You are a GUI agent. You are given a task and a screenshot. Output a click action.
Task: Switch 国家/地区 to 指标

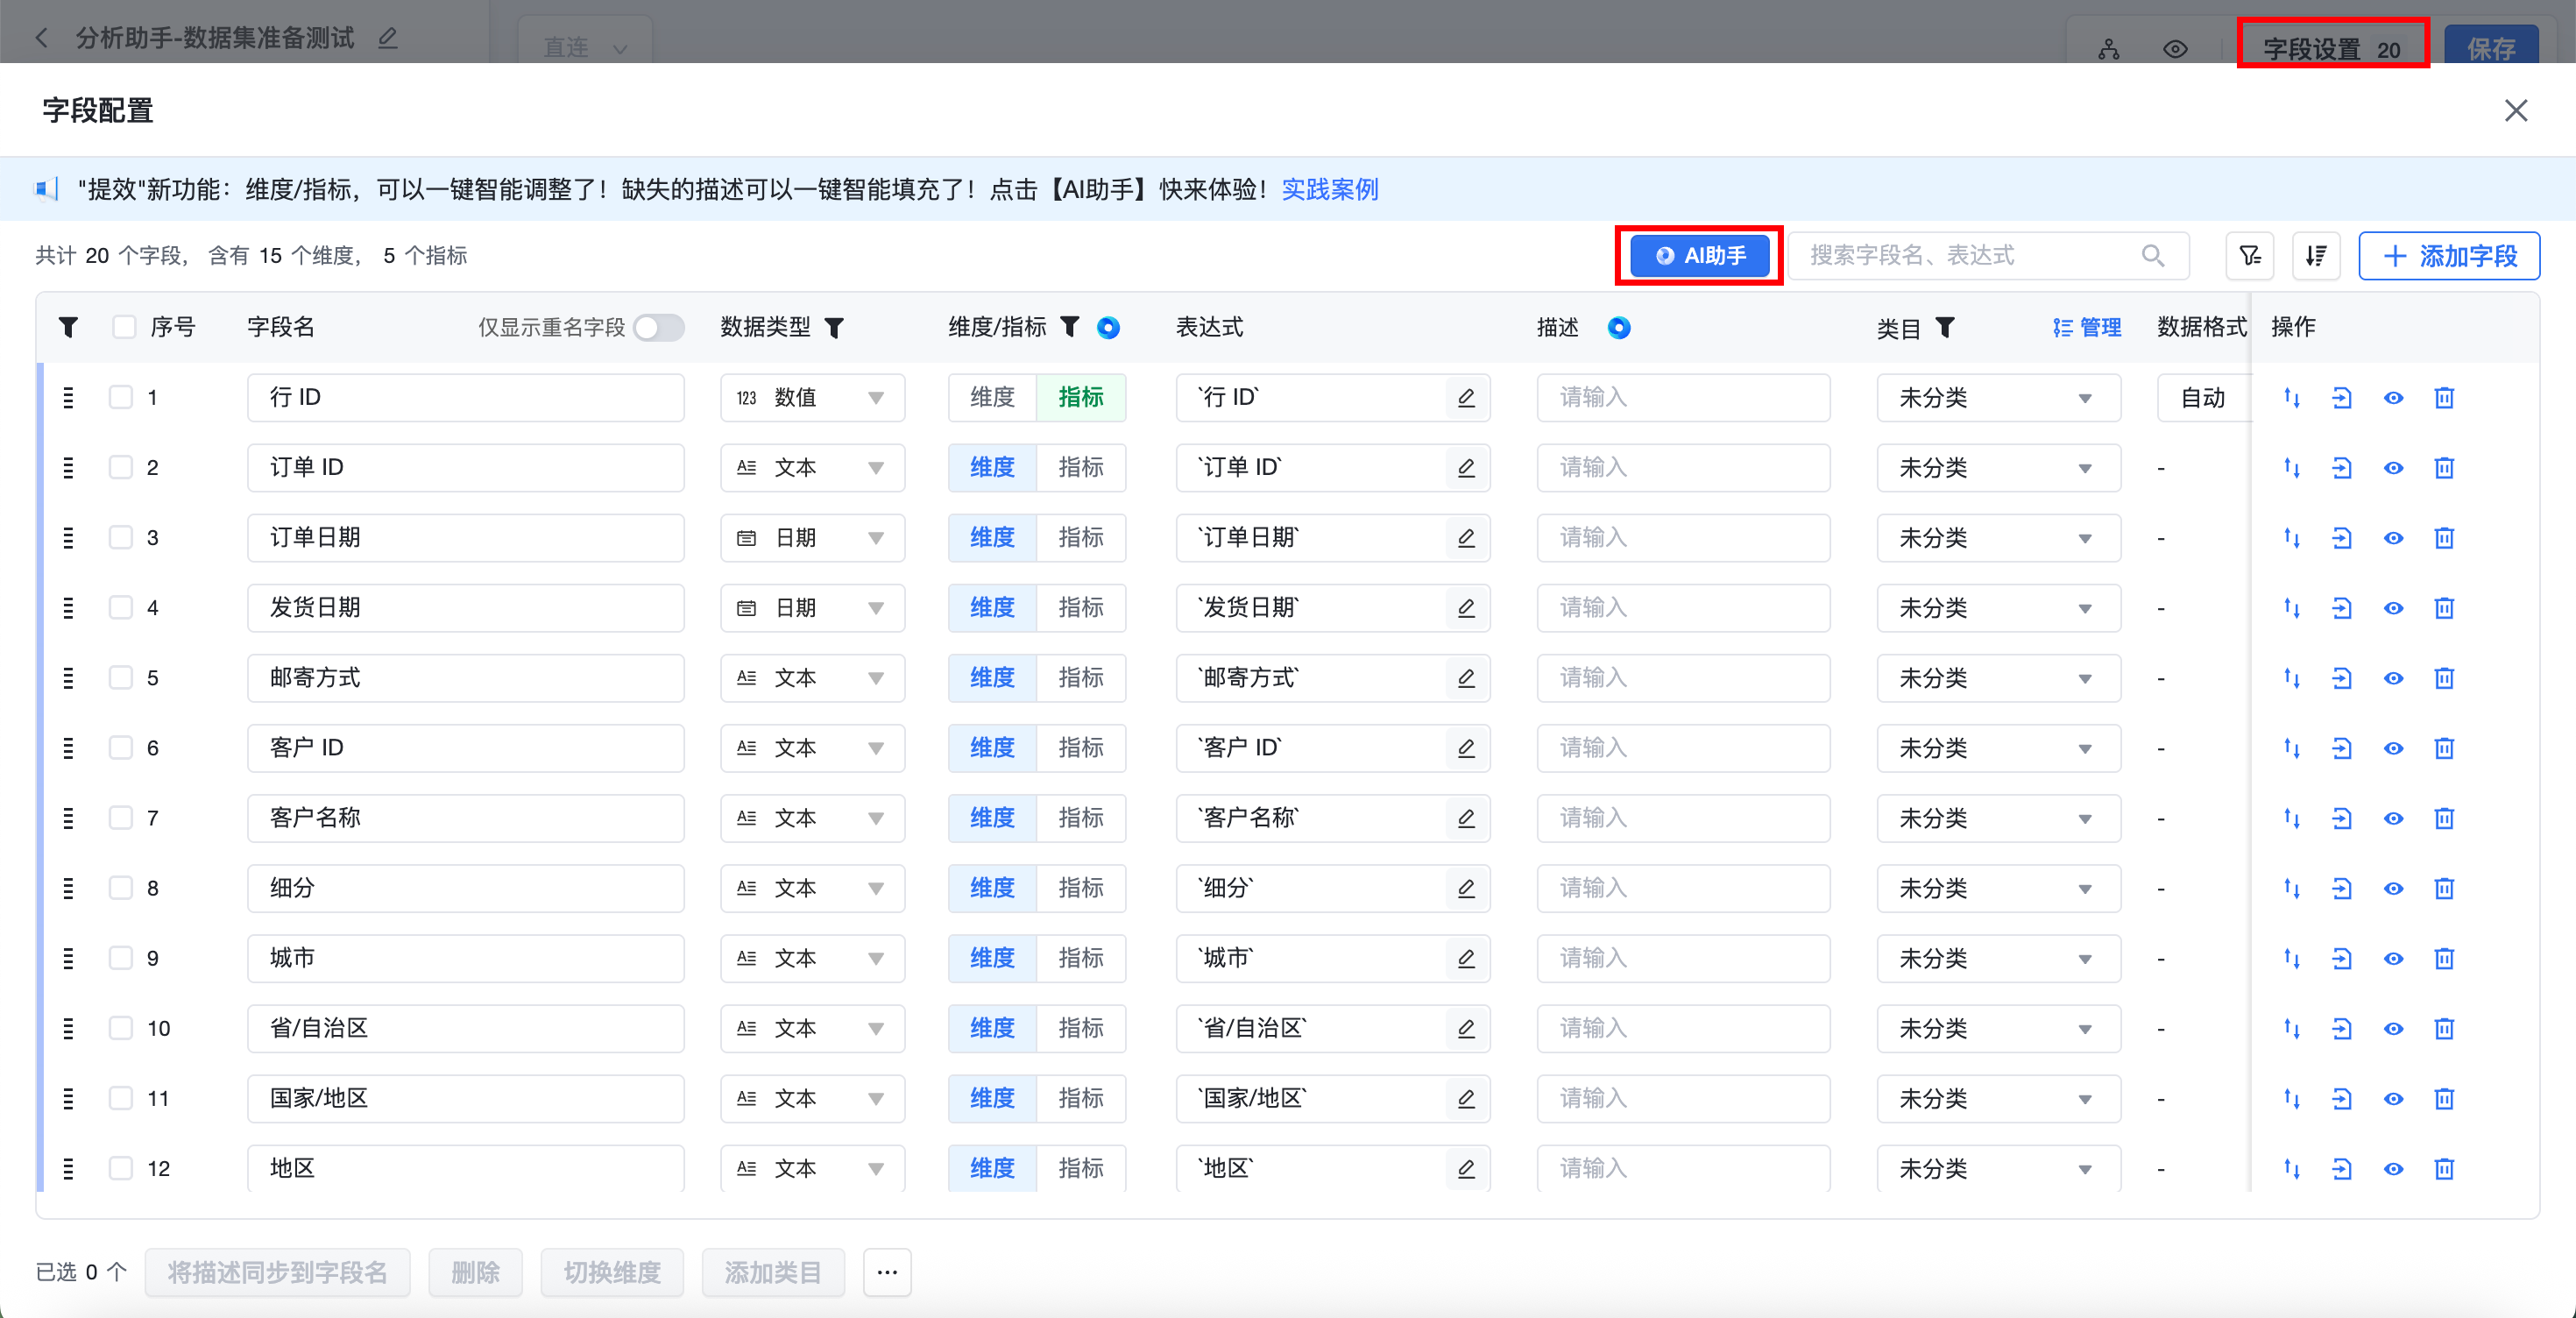pyautogui.click(x=1081, y=1098)
